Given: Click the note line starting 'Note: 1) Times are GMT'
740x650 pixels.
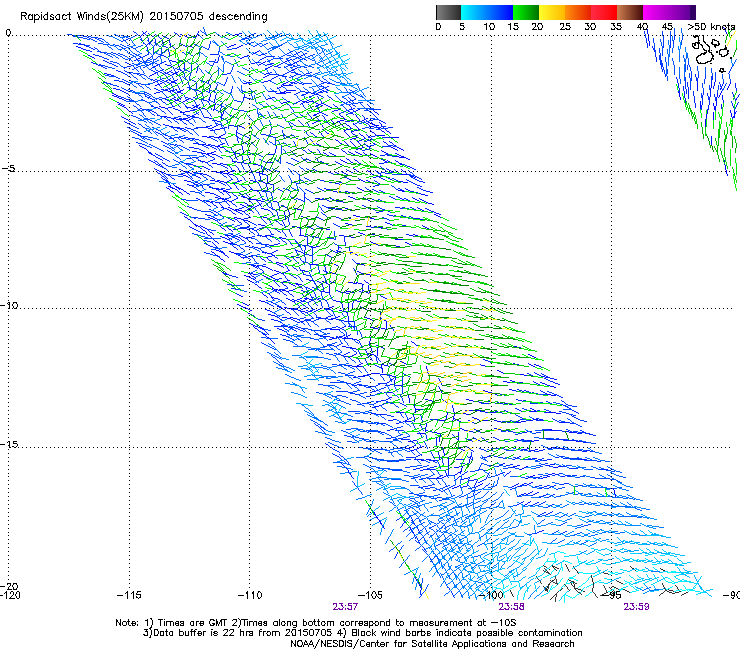Looking at the screenshot, I should (316, 623).
